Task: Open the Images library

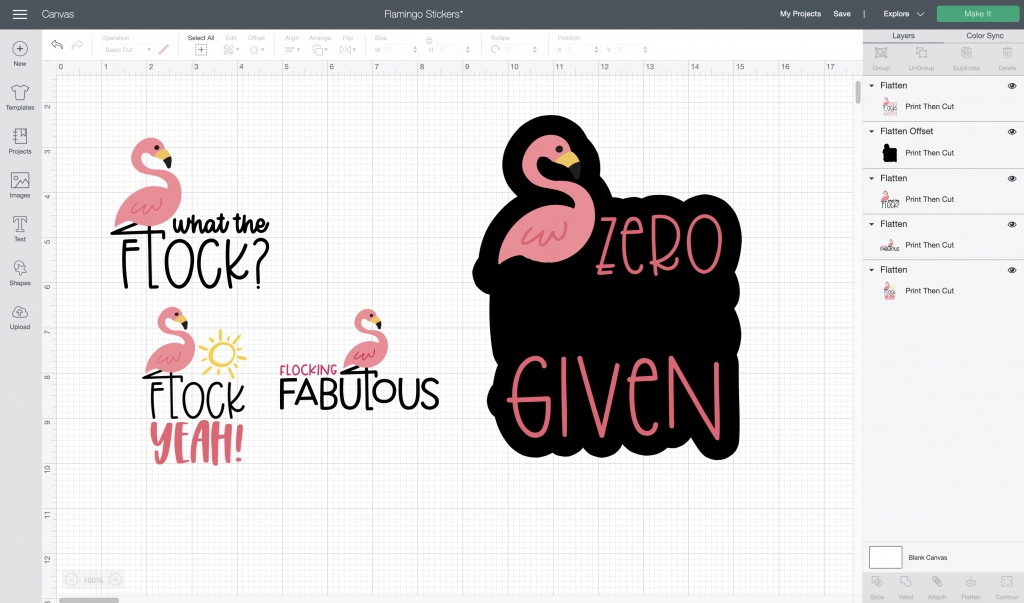Action: 20,185
